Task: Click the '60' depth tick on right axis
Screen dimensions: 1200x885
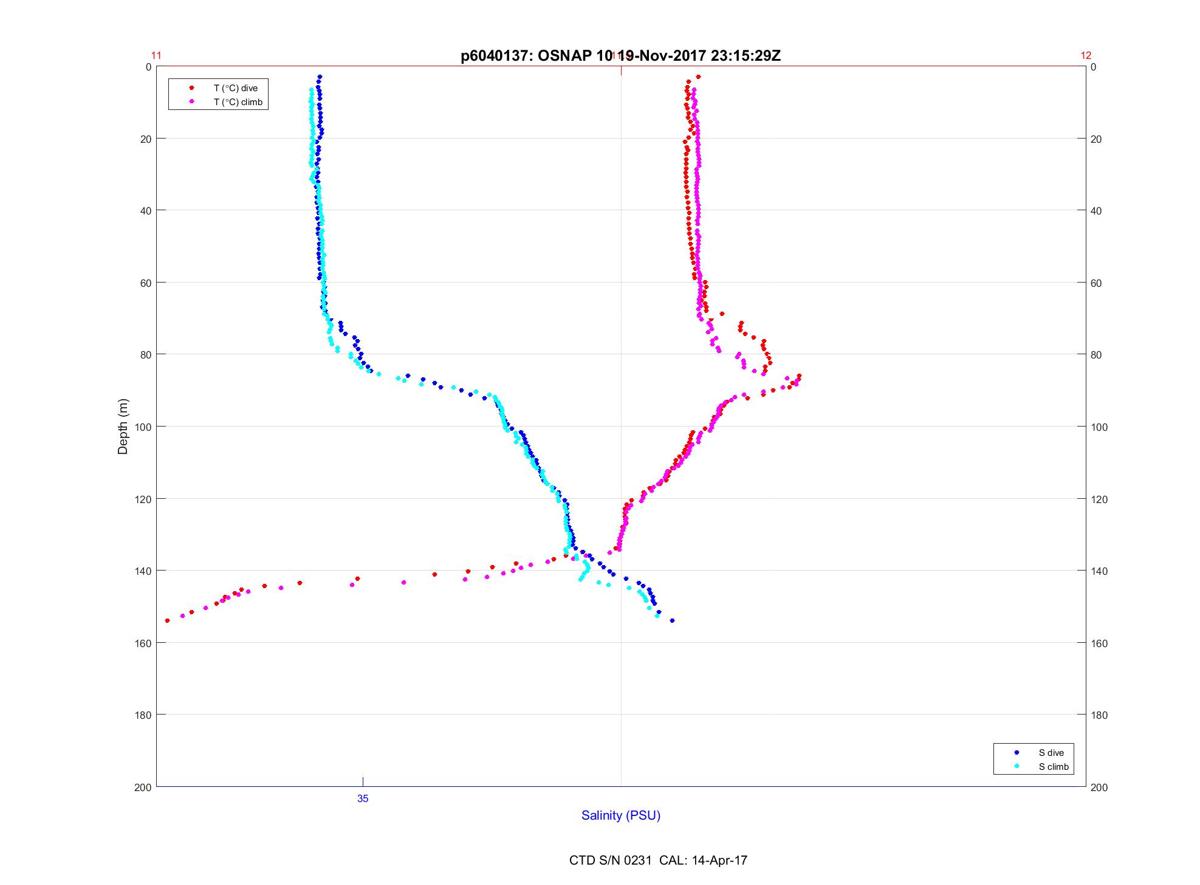Action: coord(1097,283)
